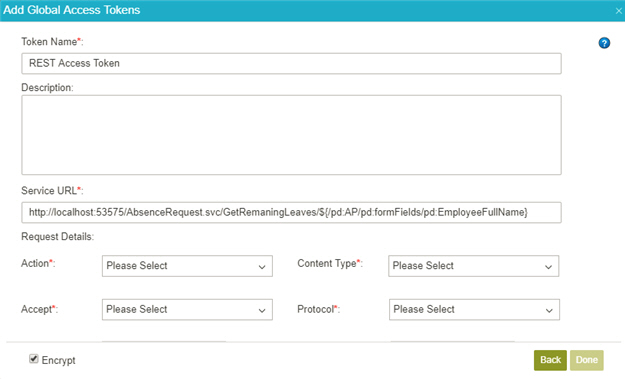Click the Service URL input field
Viewport: 625px width, 379px height.
click(291, 212)
